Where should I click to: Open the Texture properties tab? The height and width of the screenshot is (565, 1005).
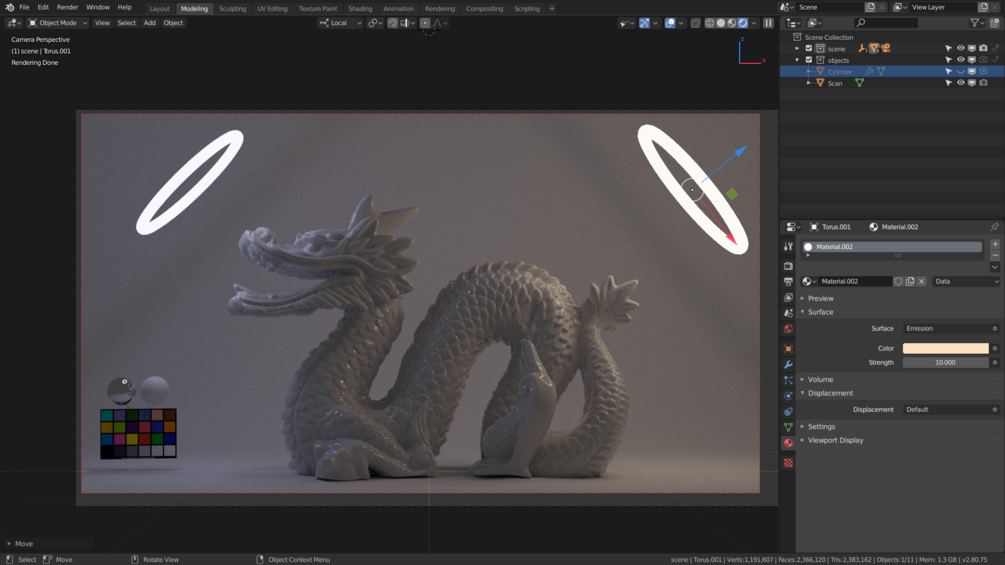788,463
